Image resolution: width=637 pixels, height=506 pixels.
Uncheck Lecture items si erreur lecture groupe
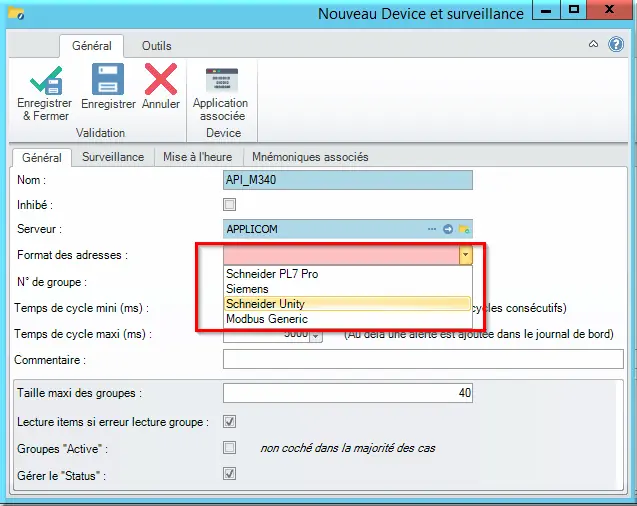click(230, 422)
